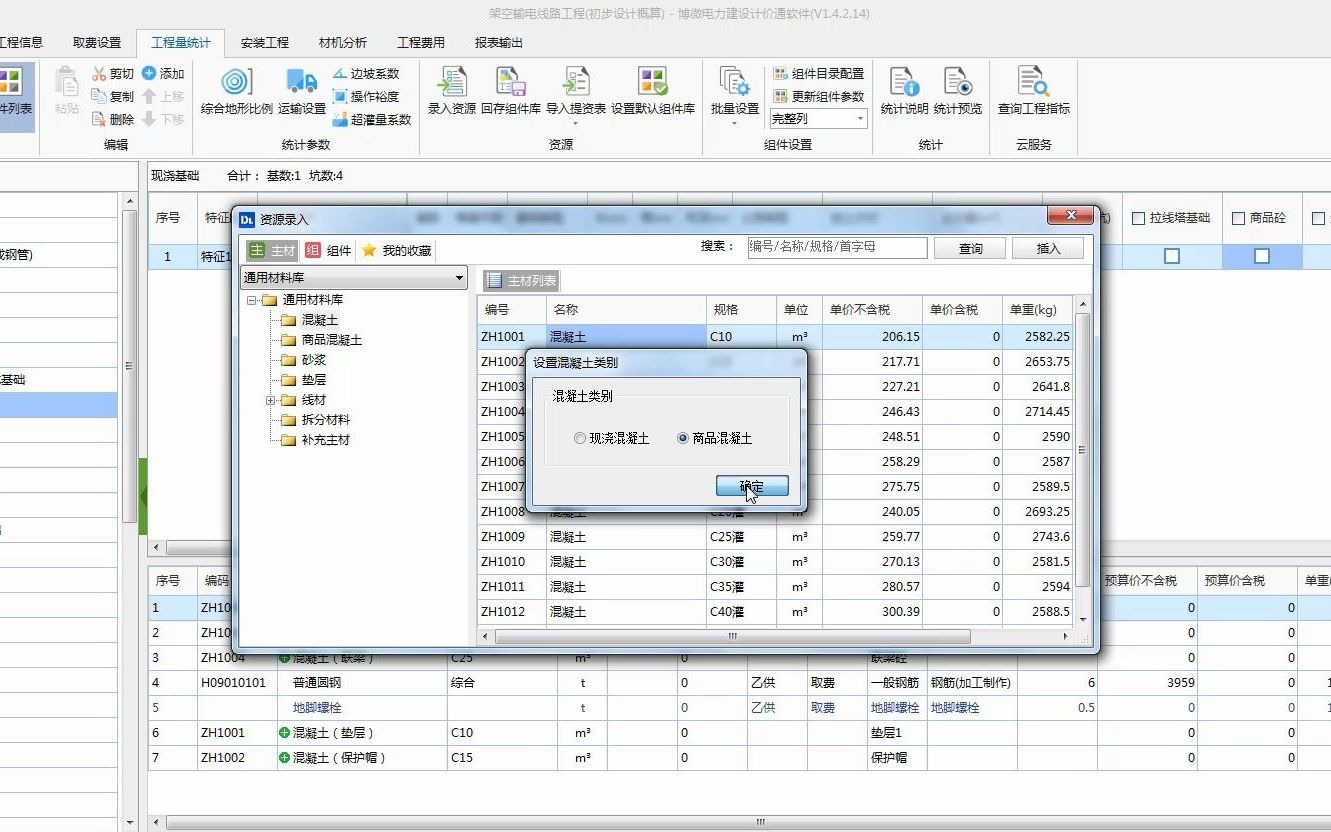Viewport: 1331px width, 832px height.
Task: Click the 复制 (copy) icon
Action: coord(99,96)
